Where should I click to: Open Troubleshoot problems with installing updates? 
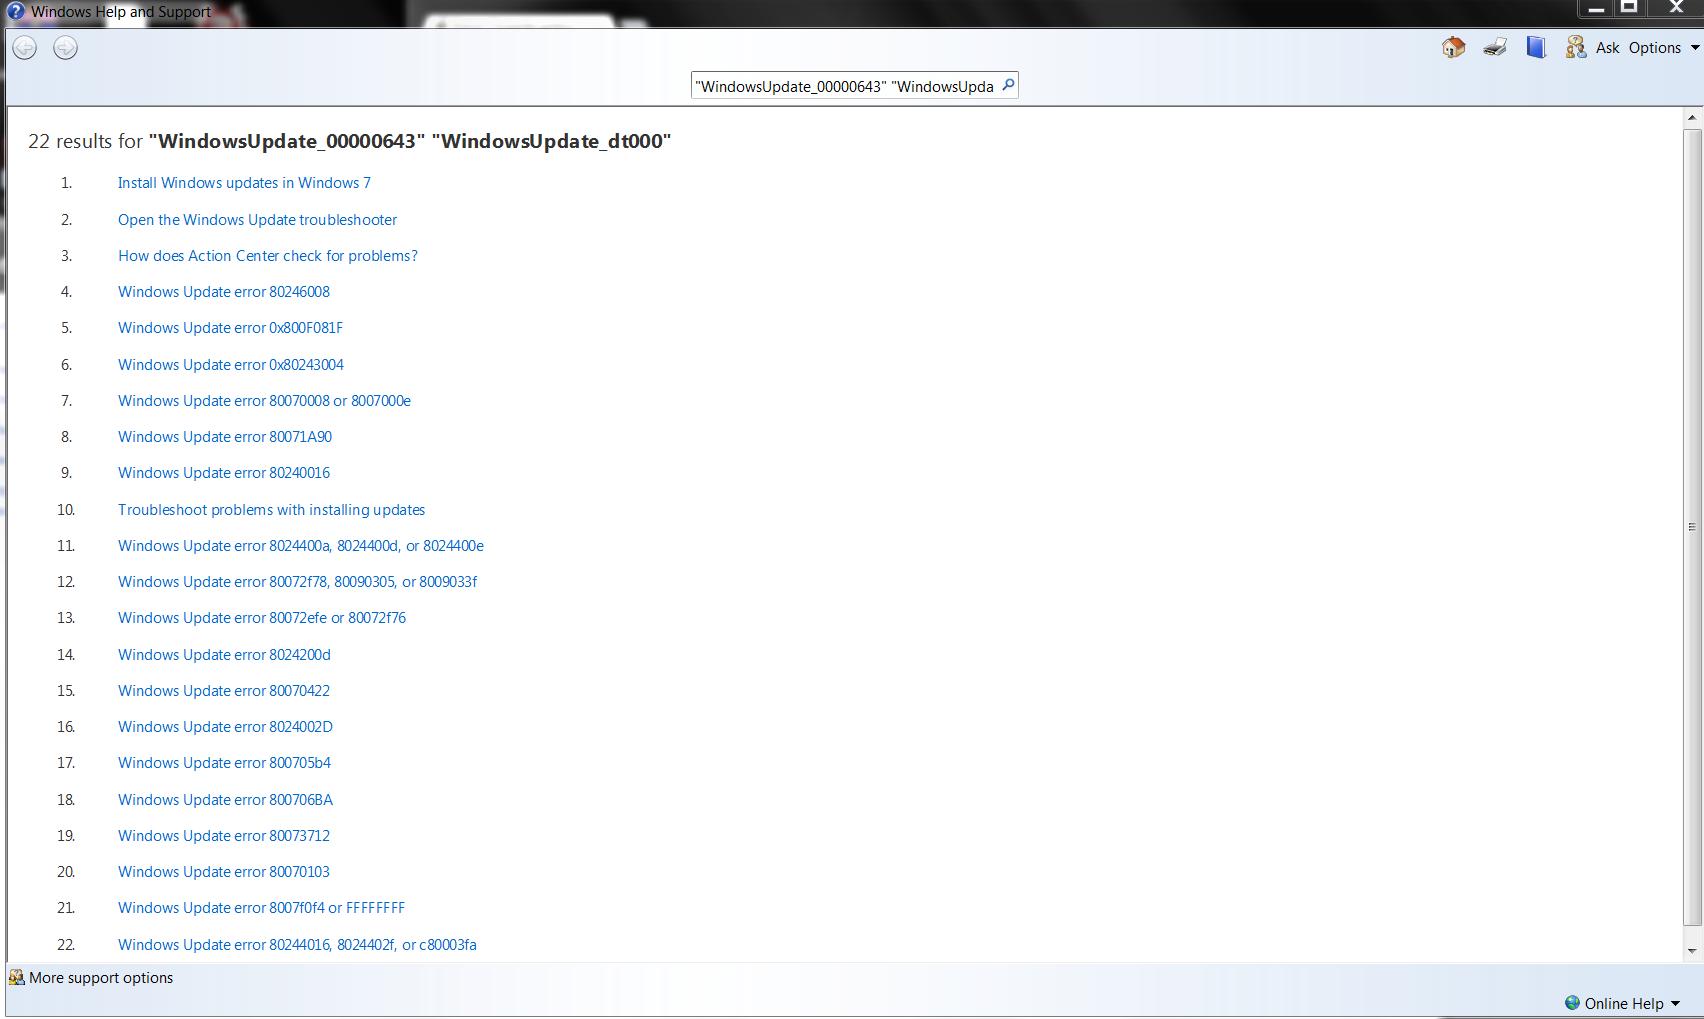pyautogui.click(x=271, y=510)
